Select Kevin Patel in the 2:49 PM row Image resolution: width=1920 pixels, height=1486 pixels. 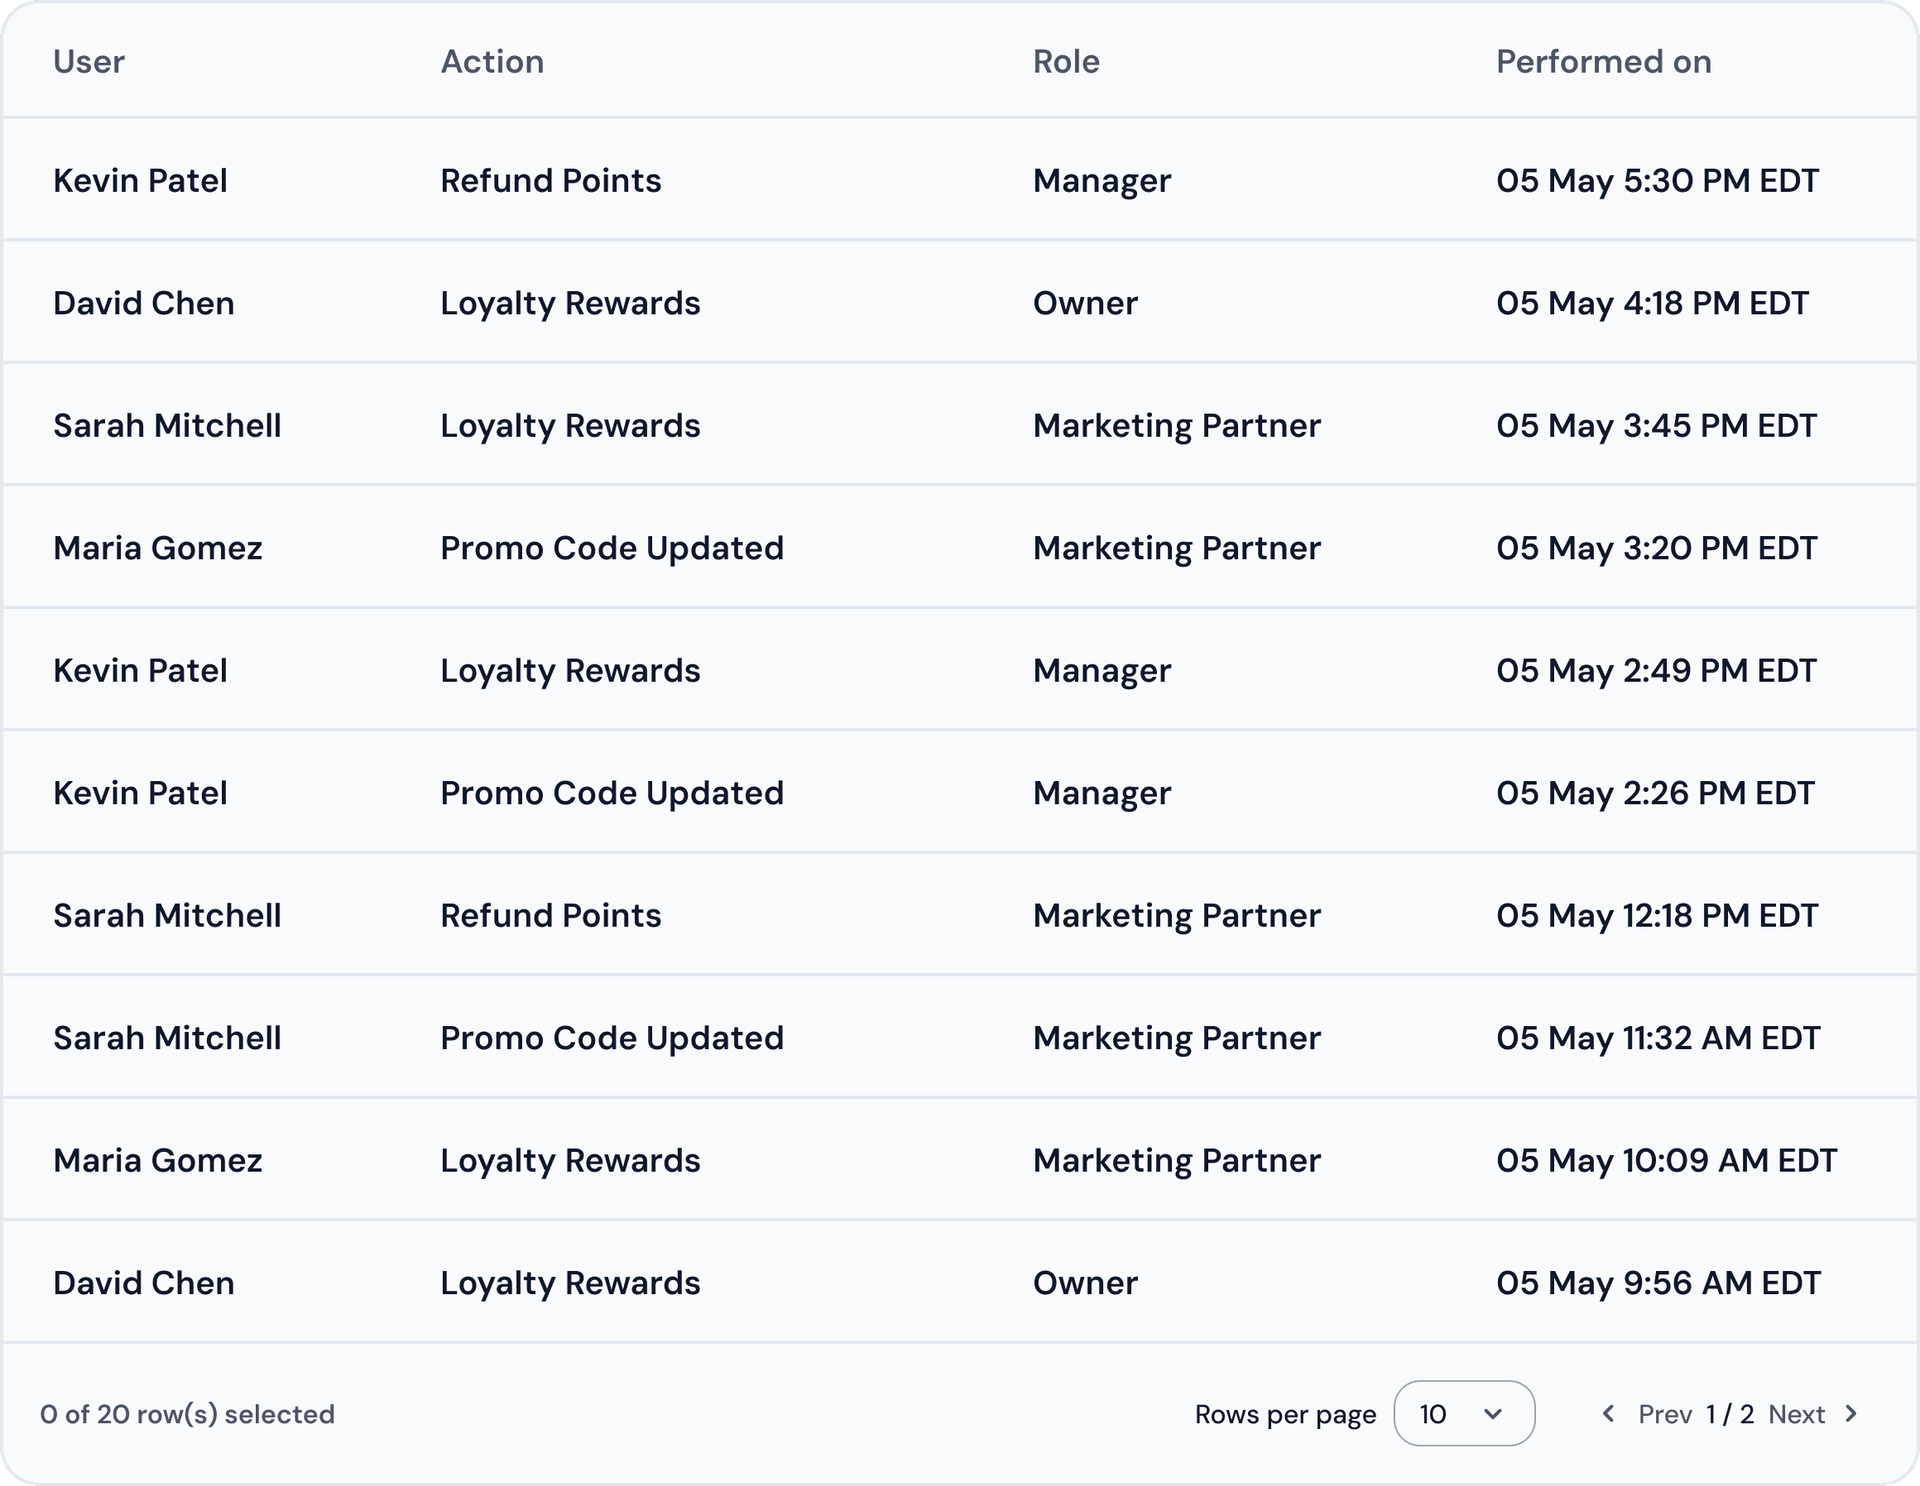(x=140, y=671)
